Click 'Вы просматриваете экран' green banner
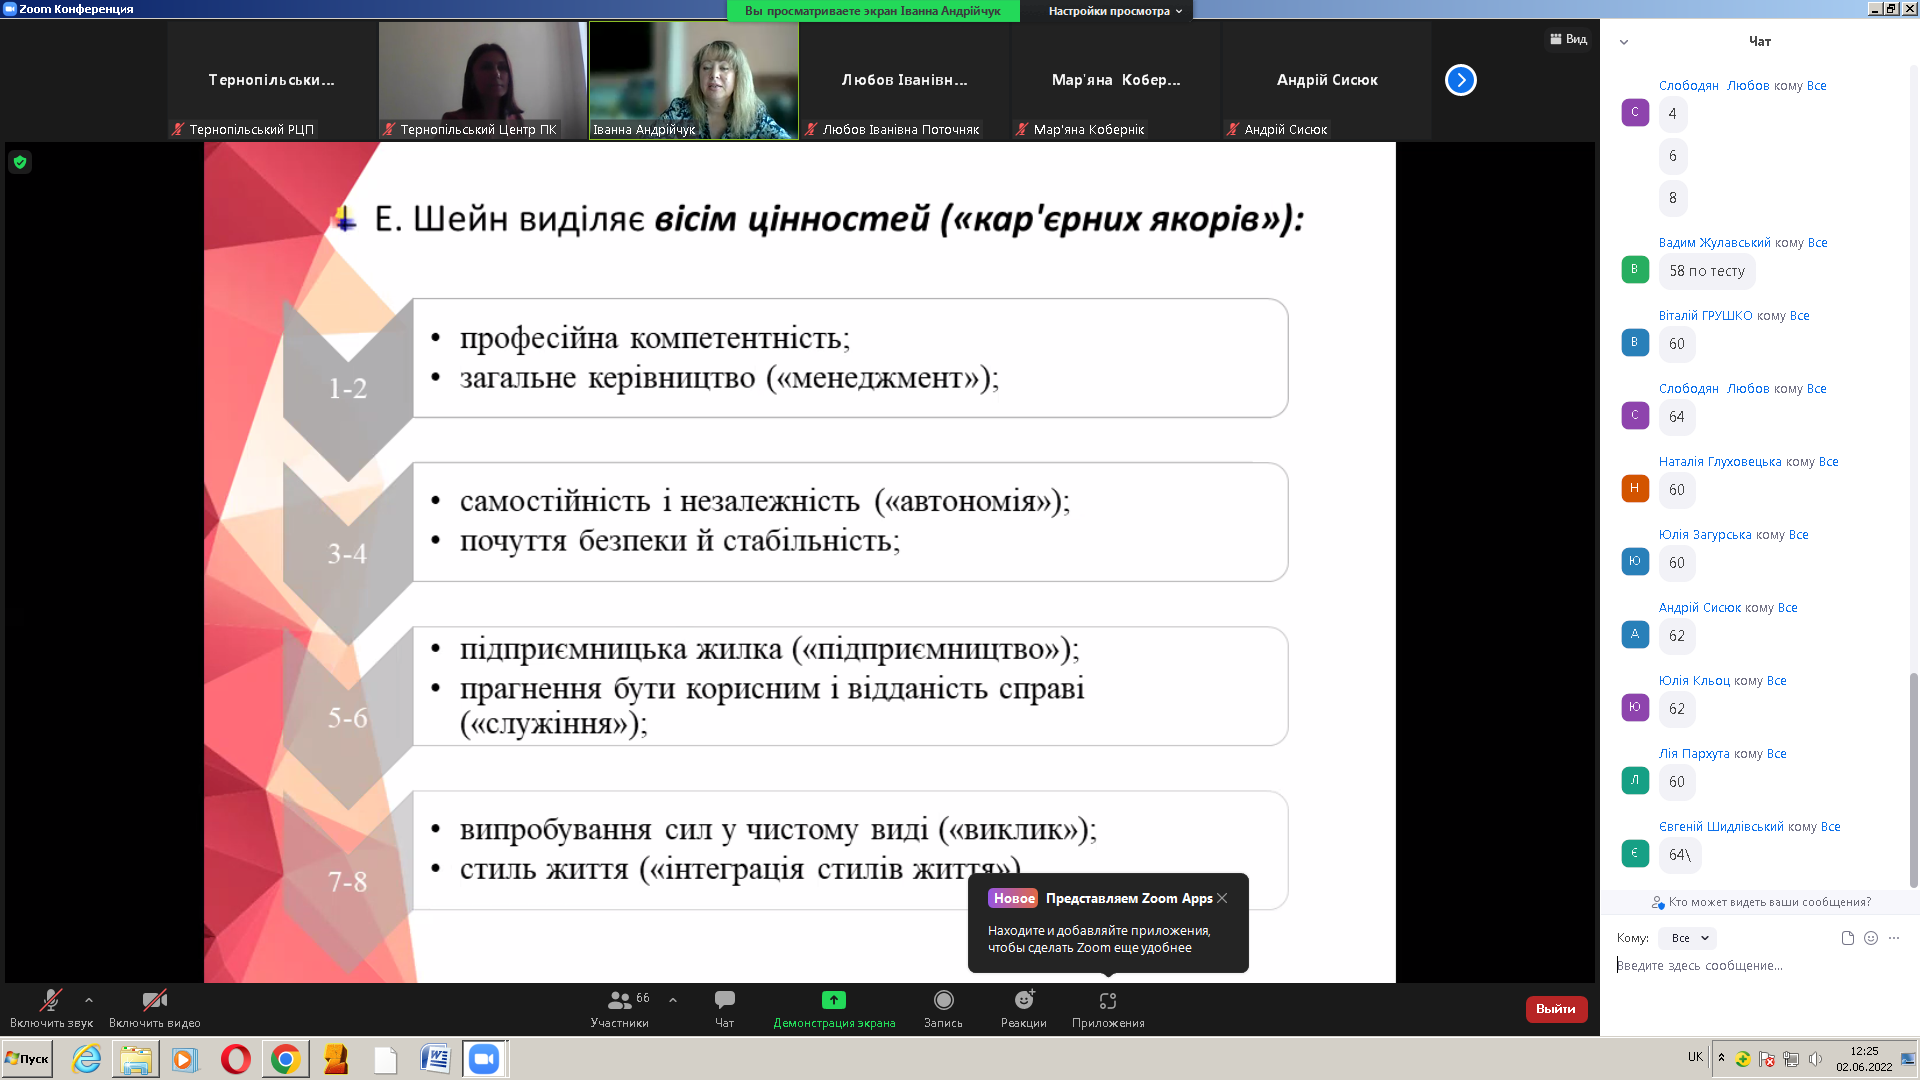1920x1080 pixels. [x=872, y=11]
